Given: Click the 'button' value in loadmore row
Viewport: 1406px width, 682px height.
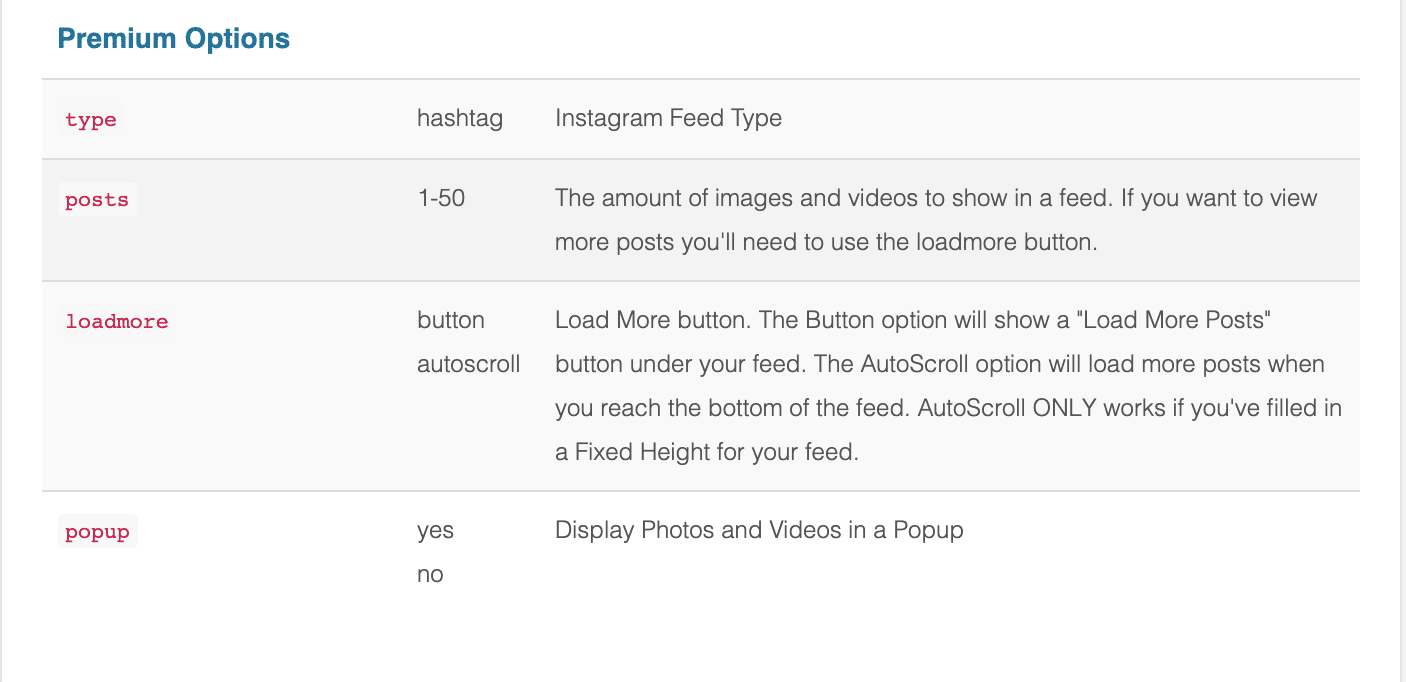Looking at the screenshot, I should 451,320.
